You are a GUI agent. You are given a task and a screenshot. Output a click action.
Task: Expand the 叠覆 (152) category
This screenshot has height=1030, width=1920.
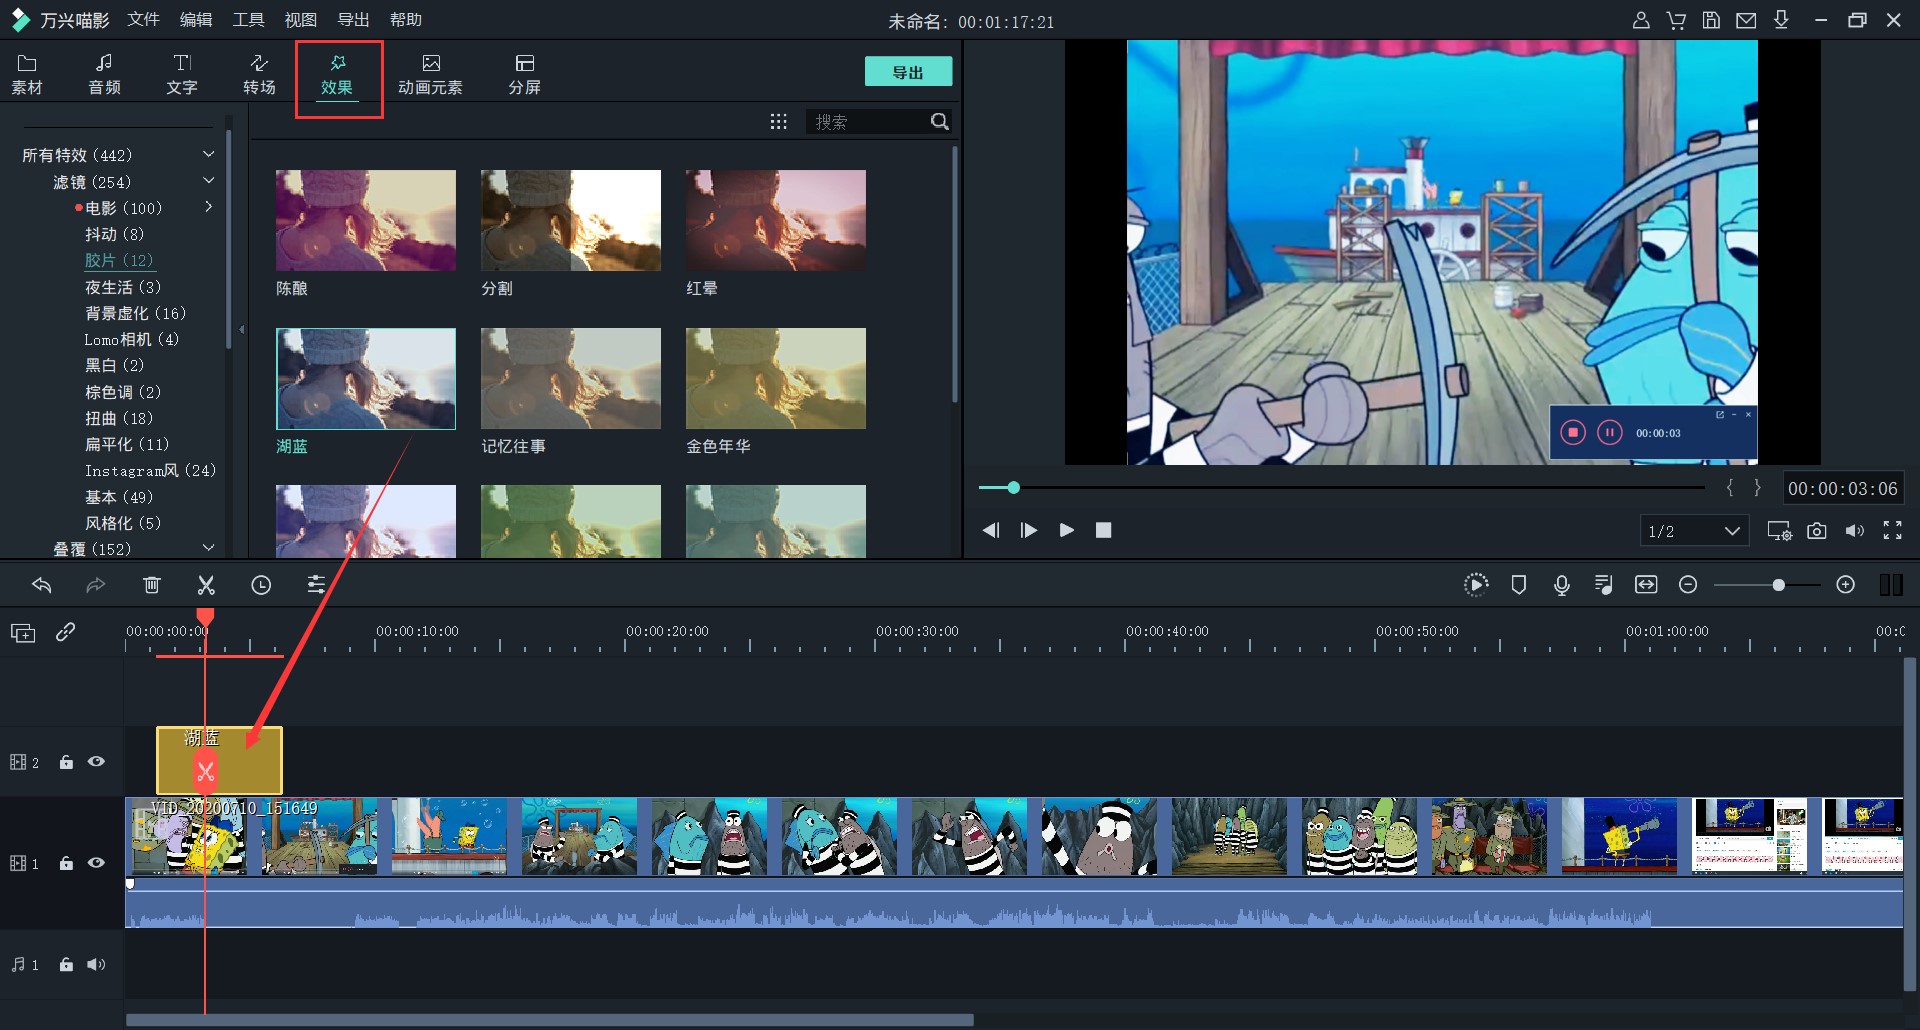pyautogui.click(x=208, y=548)
